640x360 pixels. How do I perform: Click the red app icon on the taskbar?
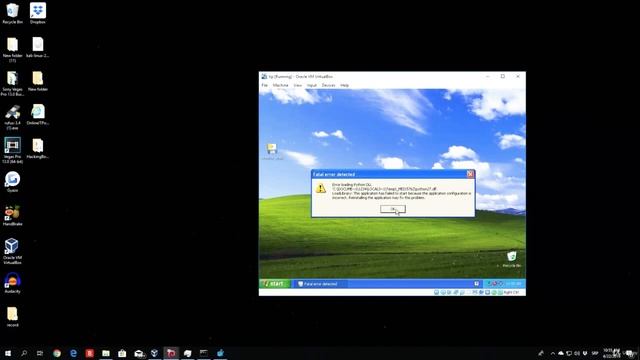(90, 353)
